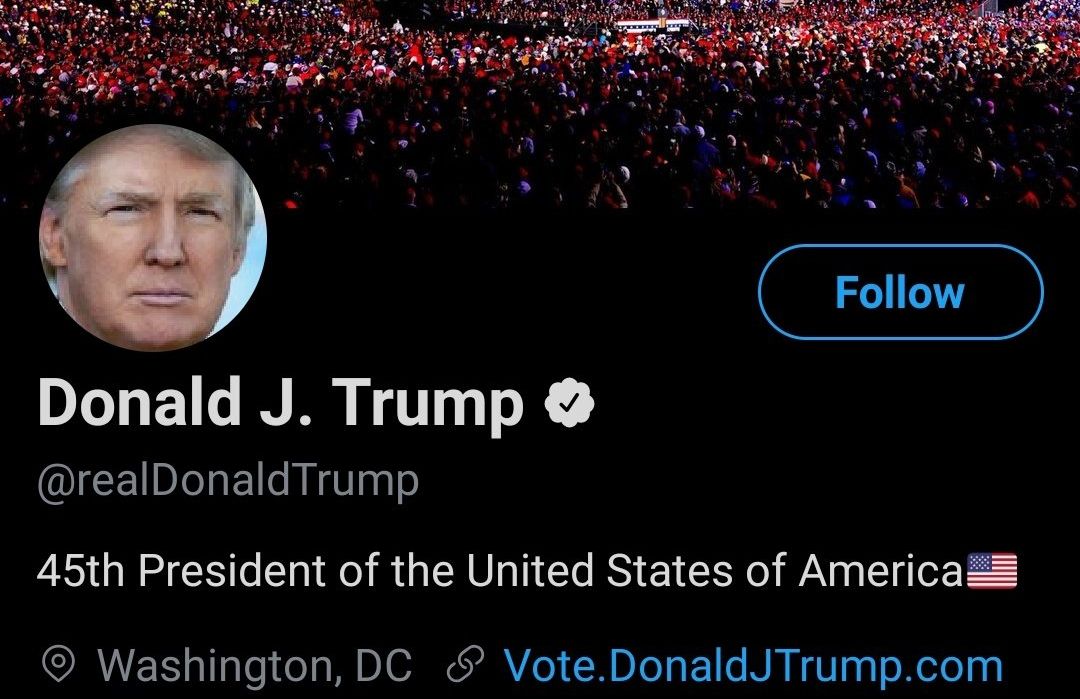The width and height of the screenshot is (1080, 699).
Task: Open the circular profile picture
Action: [x=153, y=238]
